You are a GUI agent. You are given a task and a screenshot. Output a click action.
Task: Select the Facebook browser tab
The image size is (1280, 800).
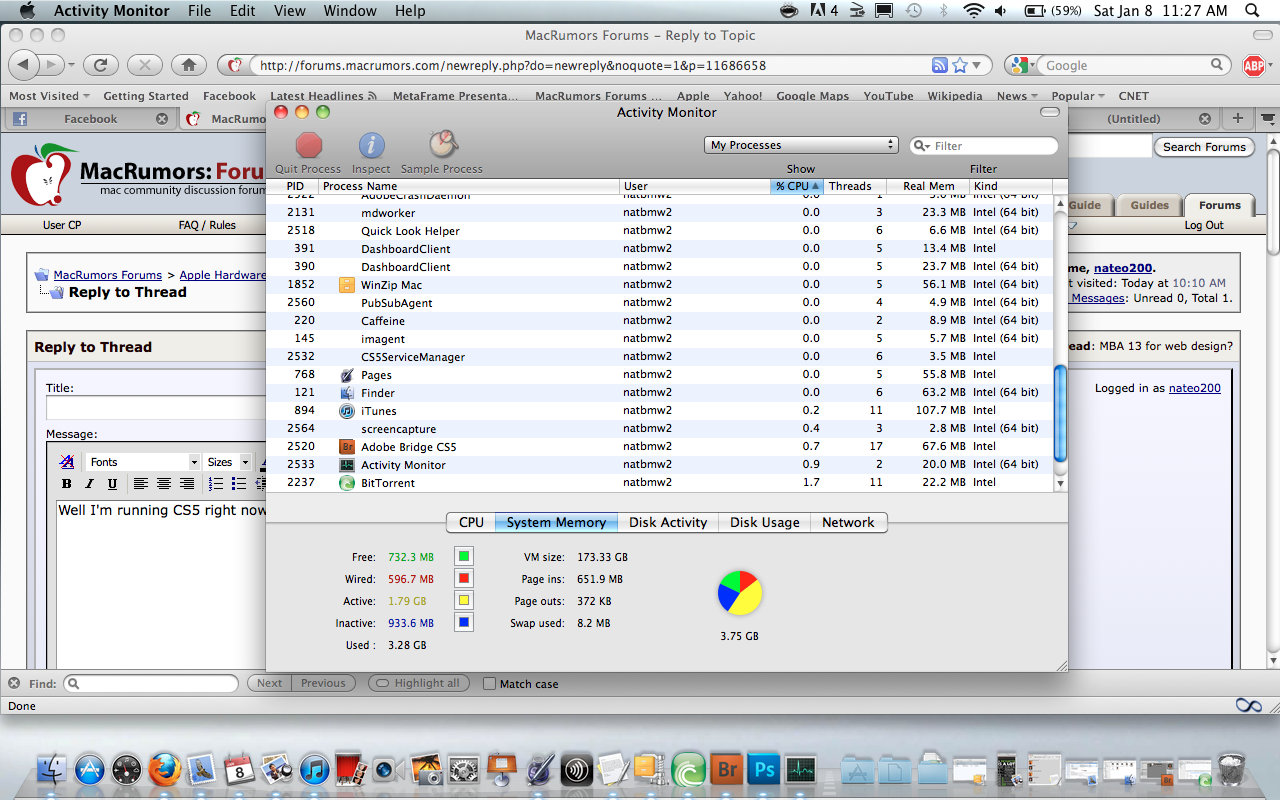[90, 118]
